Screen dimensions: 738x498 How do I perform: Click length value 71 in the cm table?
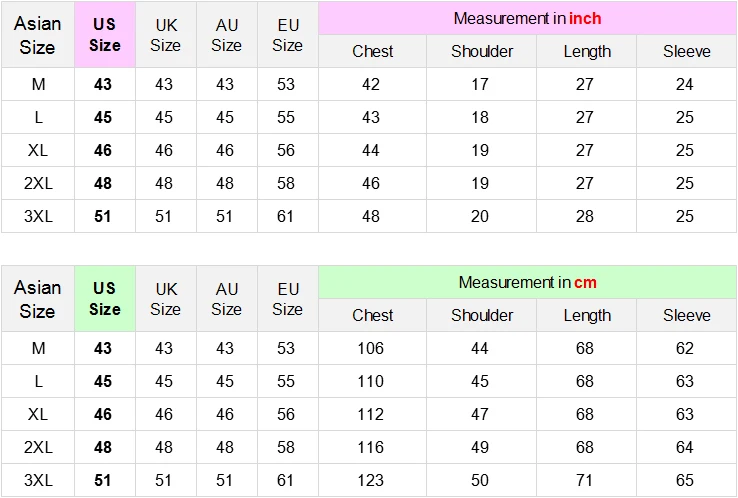tap(585, 480)
